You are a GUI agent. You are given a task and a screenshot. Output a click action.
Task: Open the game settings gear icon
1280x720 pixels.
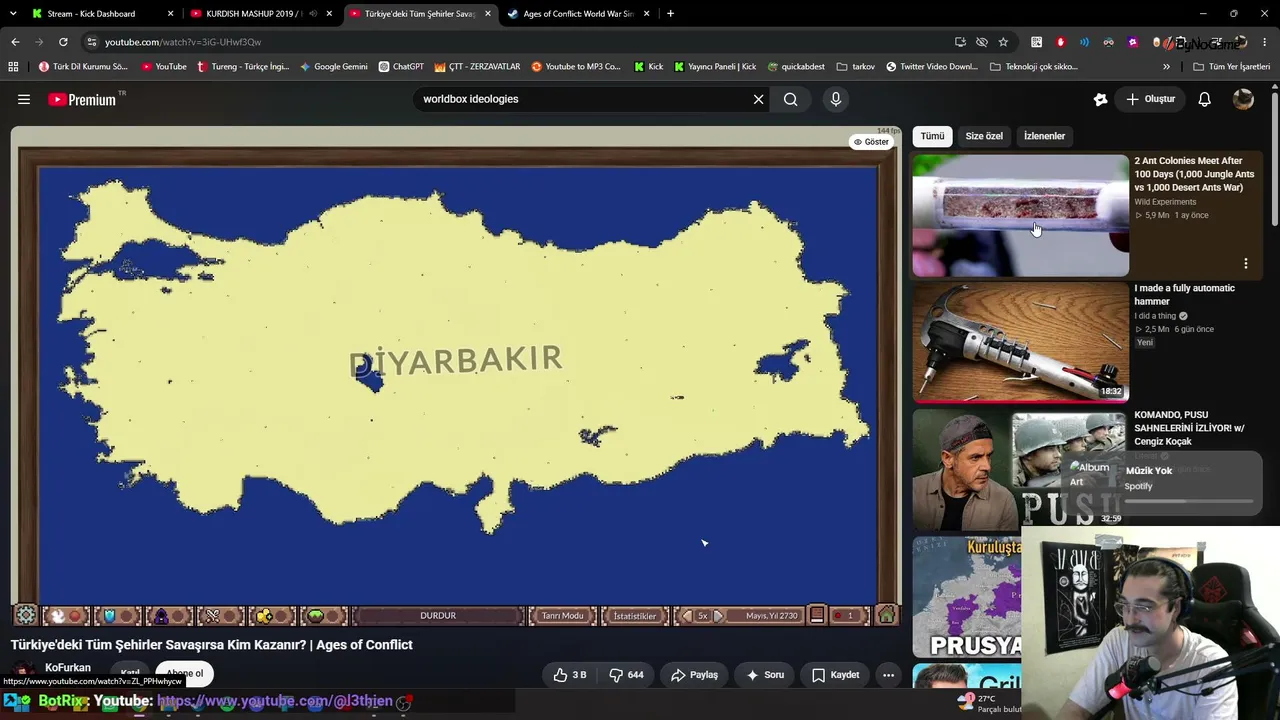26,615
